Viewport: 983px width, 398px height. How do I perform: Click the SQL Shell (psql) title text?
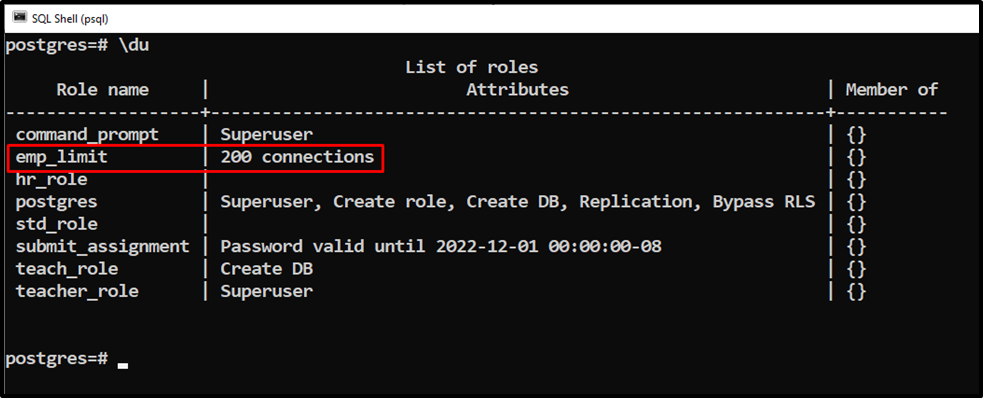[70, 19]
